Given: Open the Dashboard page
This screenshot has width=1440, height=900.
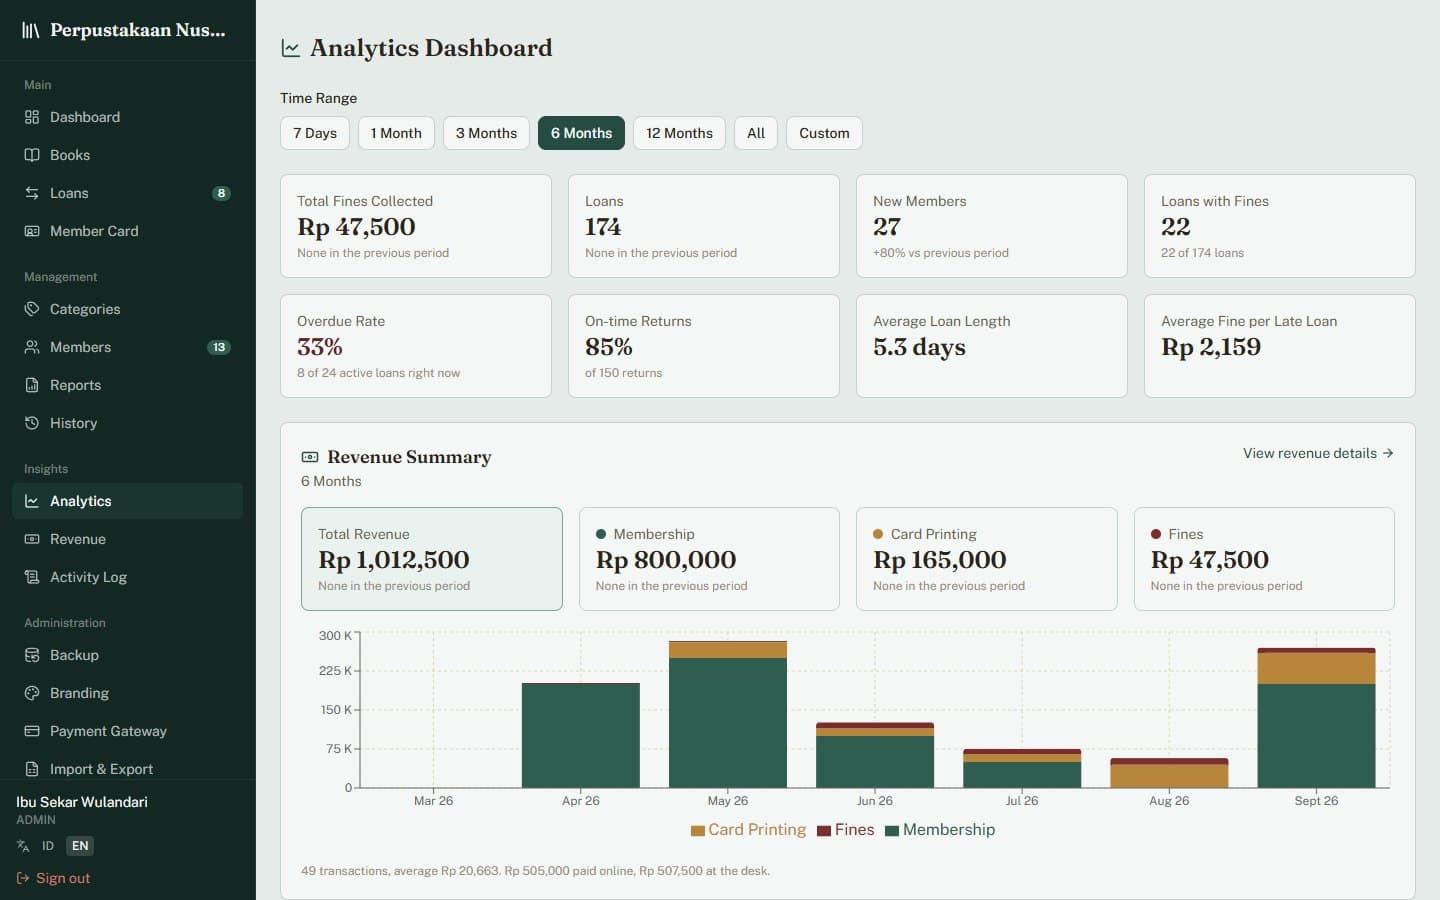Looking at the screenshot, I should point(128,117).
